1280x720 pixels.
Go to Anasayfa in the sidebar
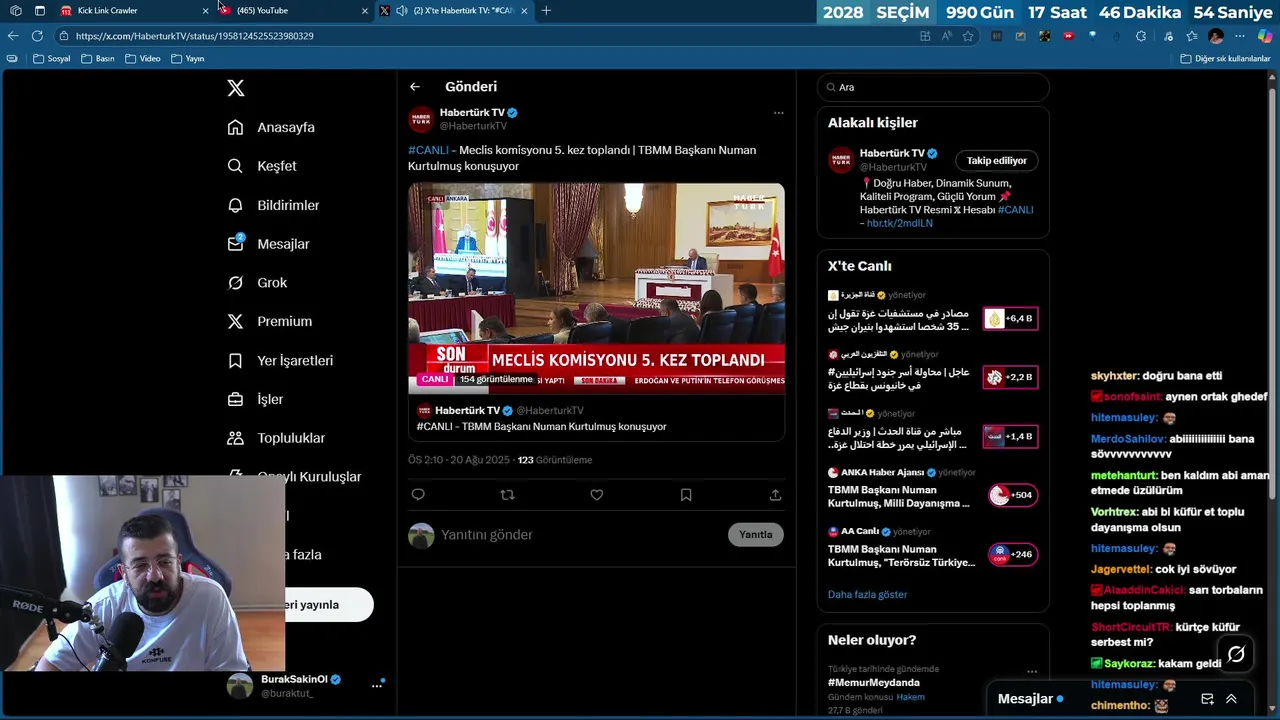point(271,127)
